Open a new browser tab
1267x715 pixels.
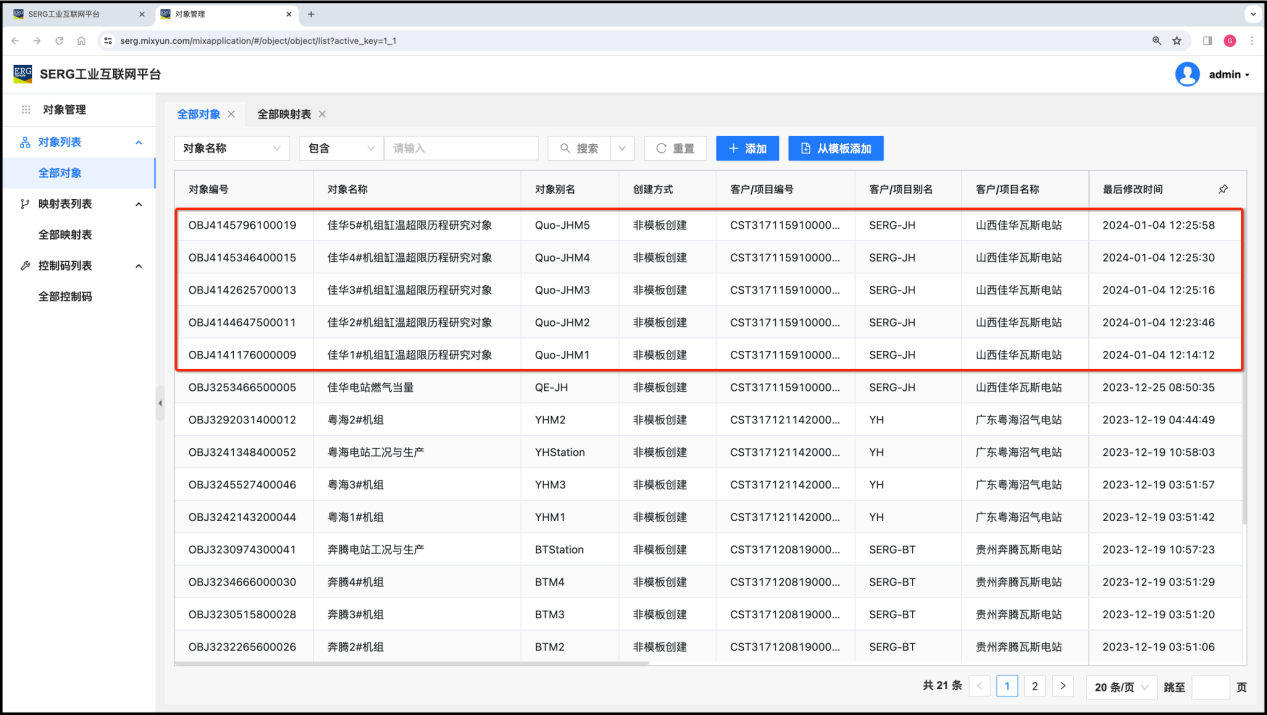311,14
